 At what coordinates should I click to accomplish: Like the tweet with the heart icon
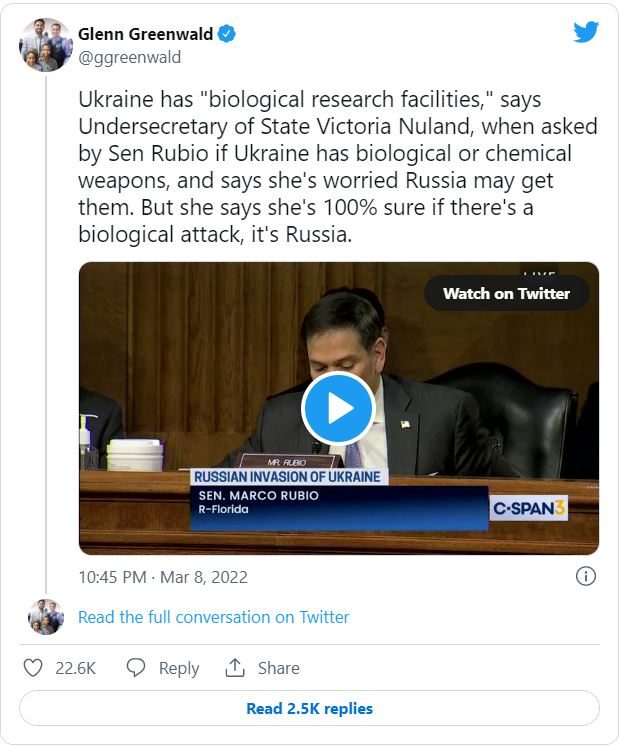33,668
